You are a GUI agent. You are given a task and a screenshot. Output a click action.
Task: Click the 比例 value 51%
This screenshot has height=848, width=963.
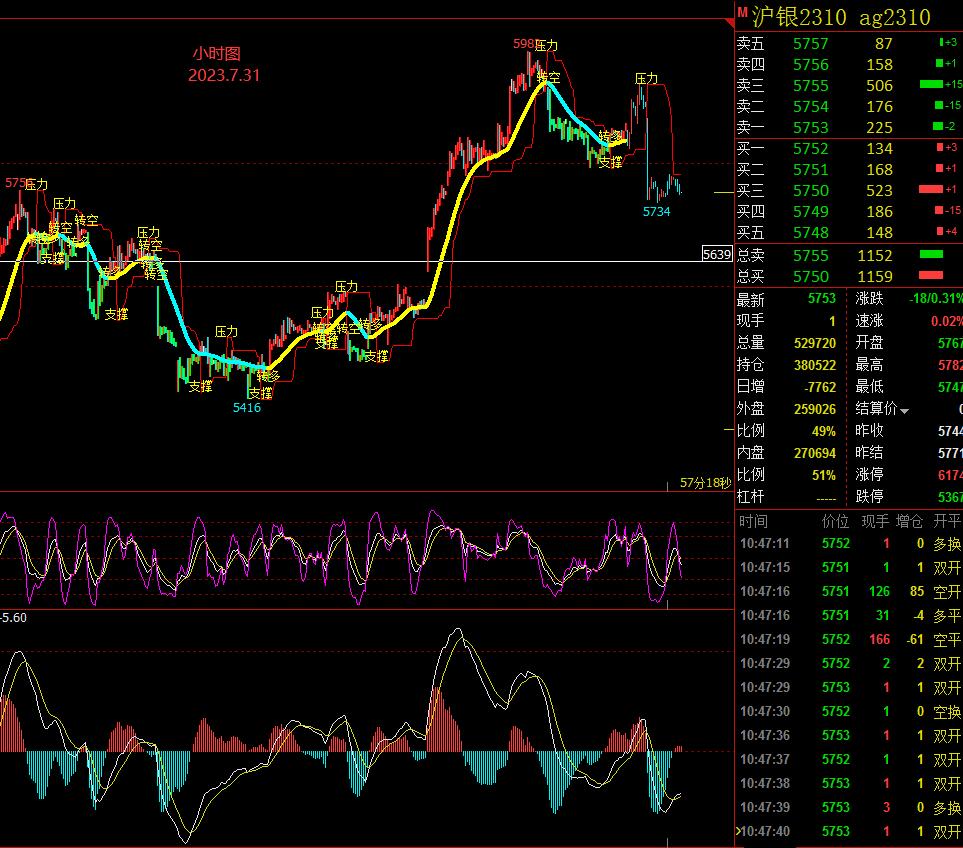coord(824,475)
